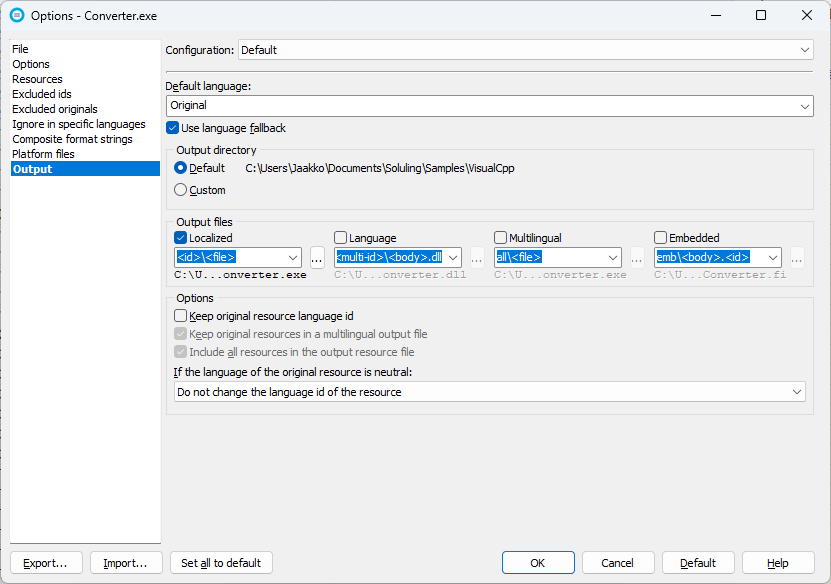
Task: Maximize the Options window
Action: [x=761, y=15]
